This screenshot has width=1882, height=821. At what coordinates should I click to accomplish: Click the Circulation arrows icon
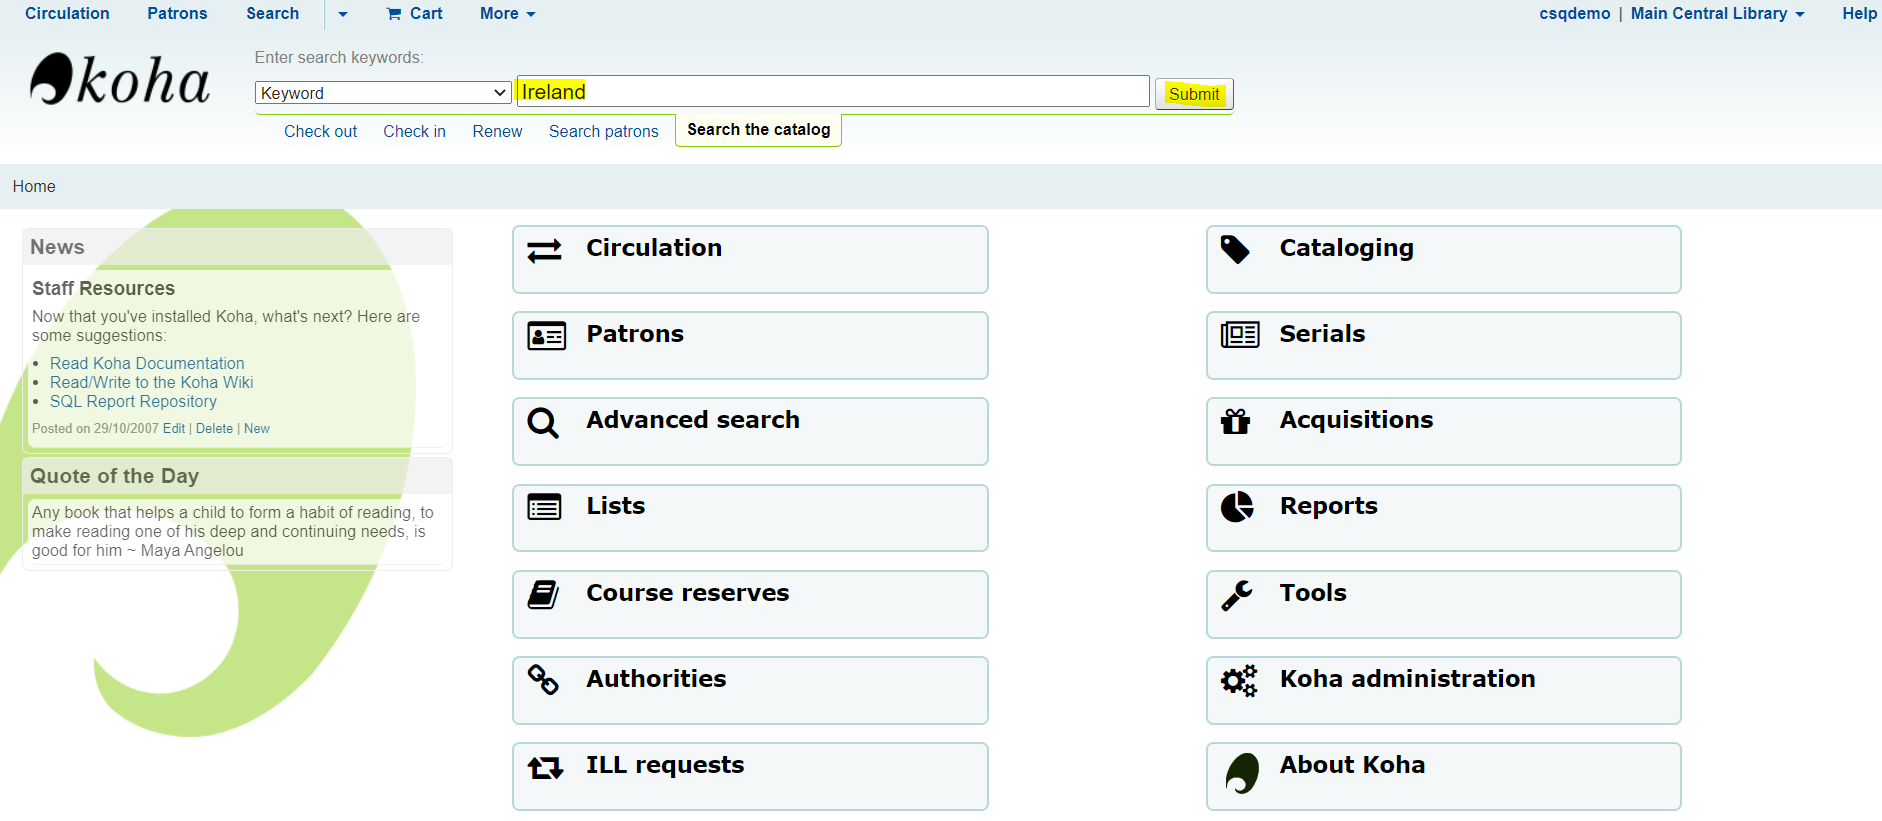(544, 251)
